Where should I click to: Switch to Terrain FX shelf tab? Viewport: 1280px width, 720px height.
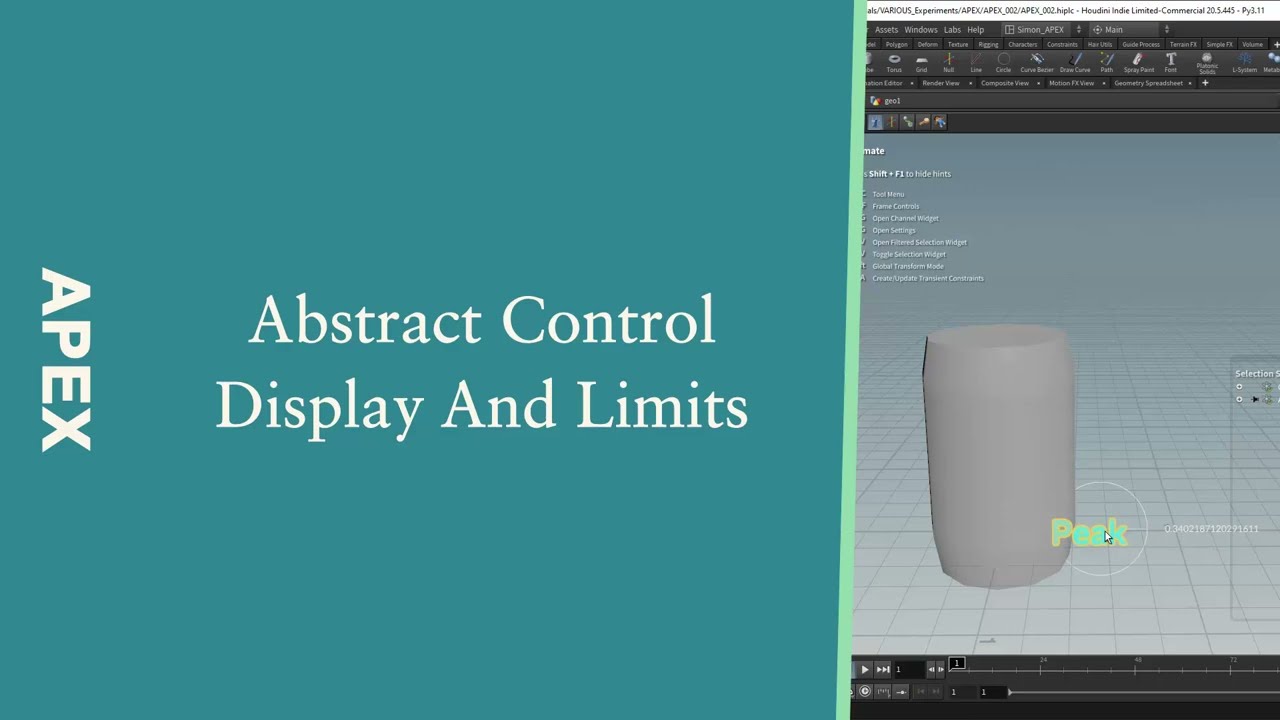pos(1183,45)
